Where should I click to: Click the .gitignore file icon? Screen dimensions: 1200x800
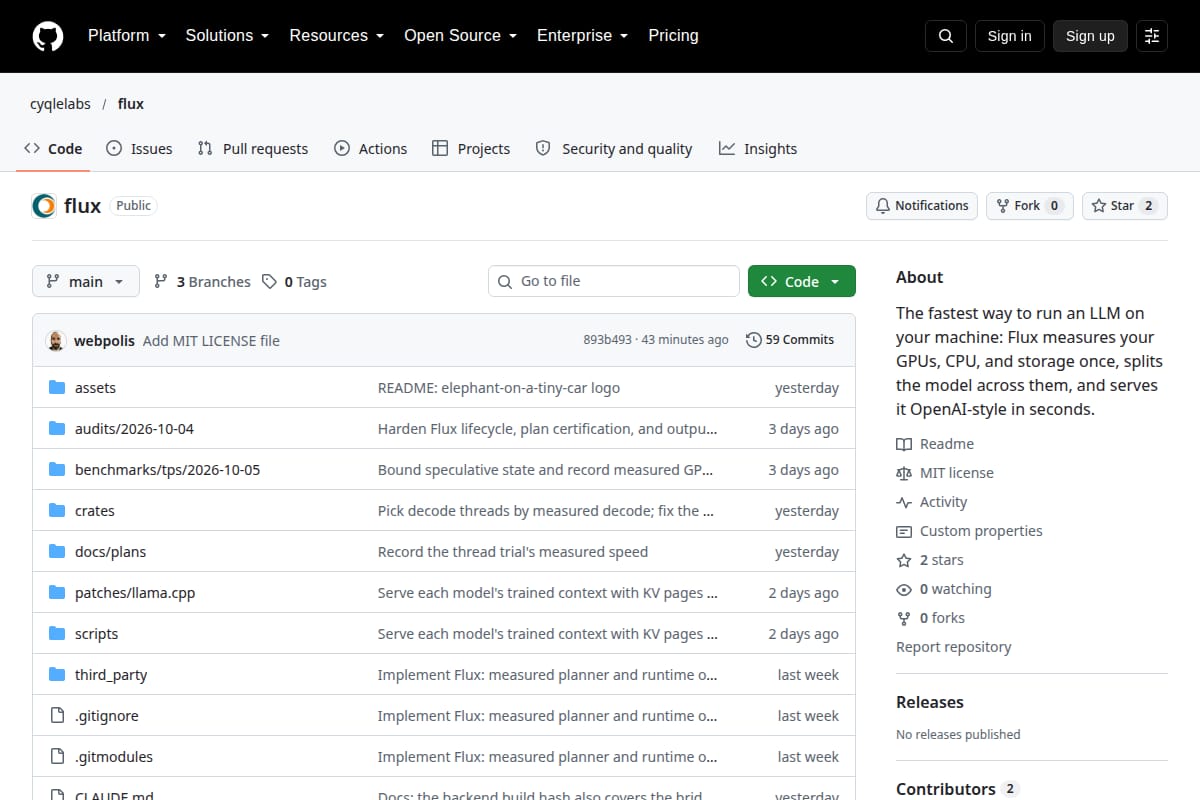pyautogui.click(x=57, y=716)
